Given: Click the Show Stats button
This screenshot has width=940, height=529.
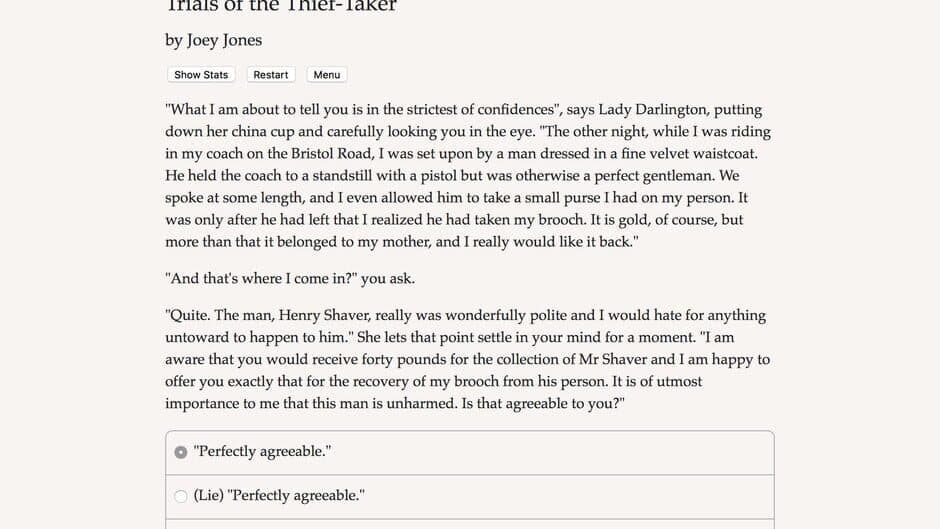Looking at the screenshot, I should (201, 75).
